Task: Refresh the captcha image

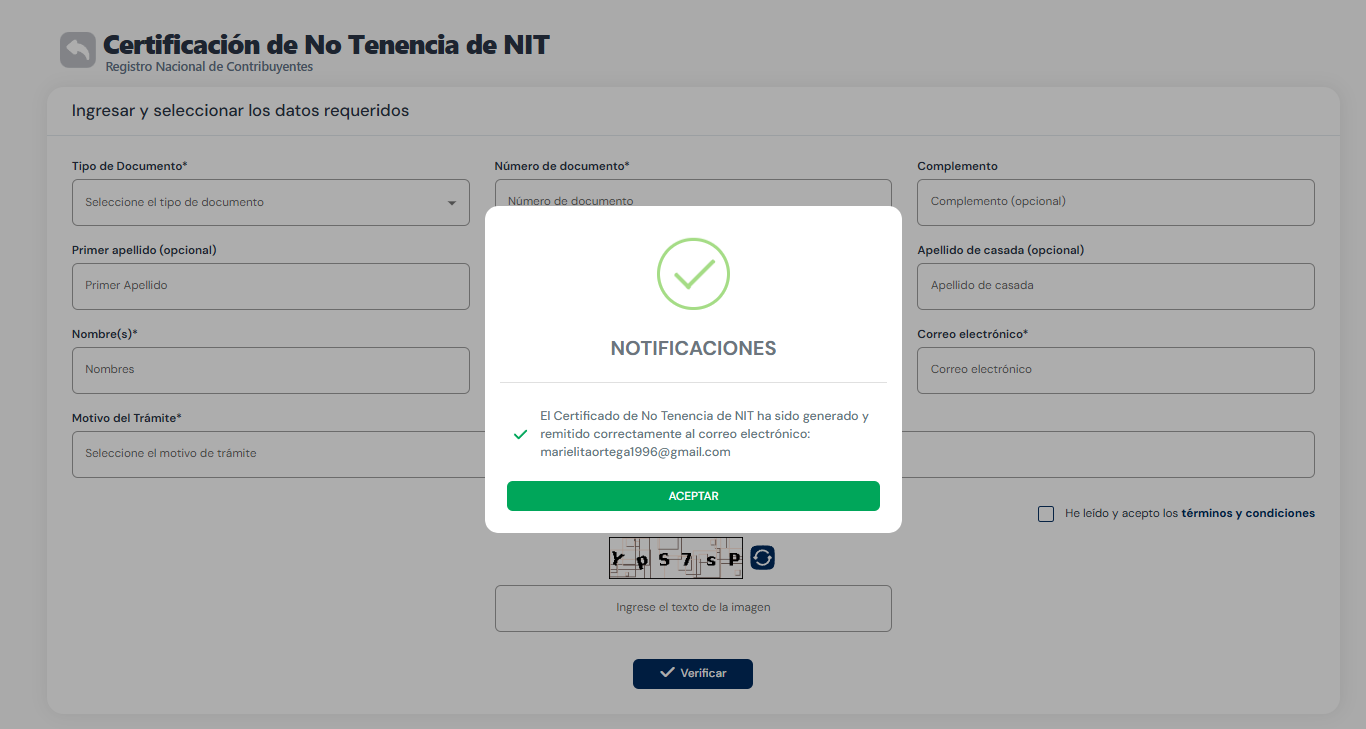Action: click(x=762, y=557)
